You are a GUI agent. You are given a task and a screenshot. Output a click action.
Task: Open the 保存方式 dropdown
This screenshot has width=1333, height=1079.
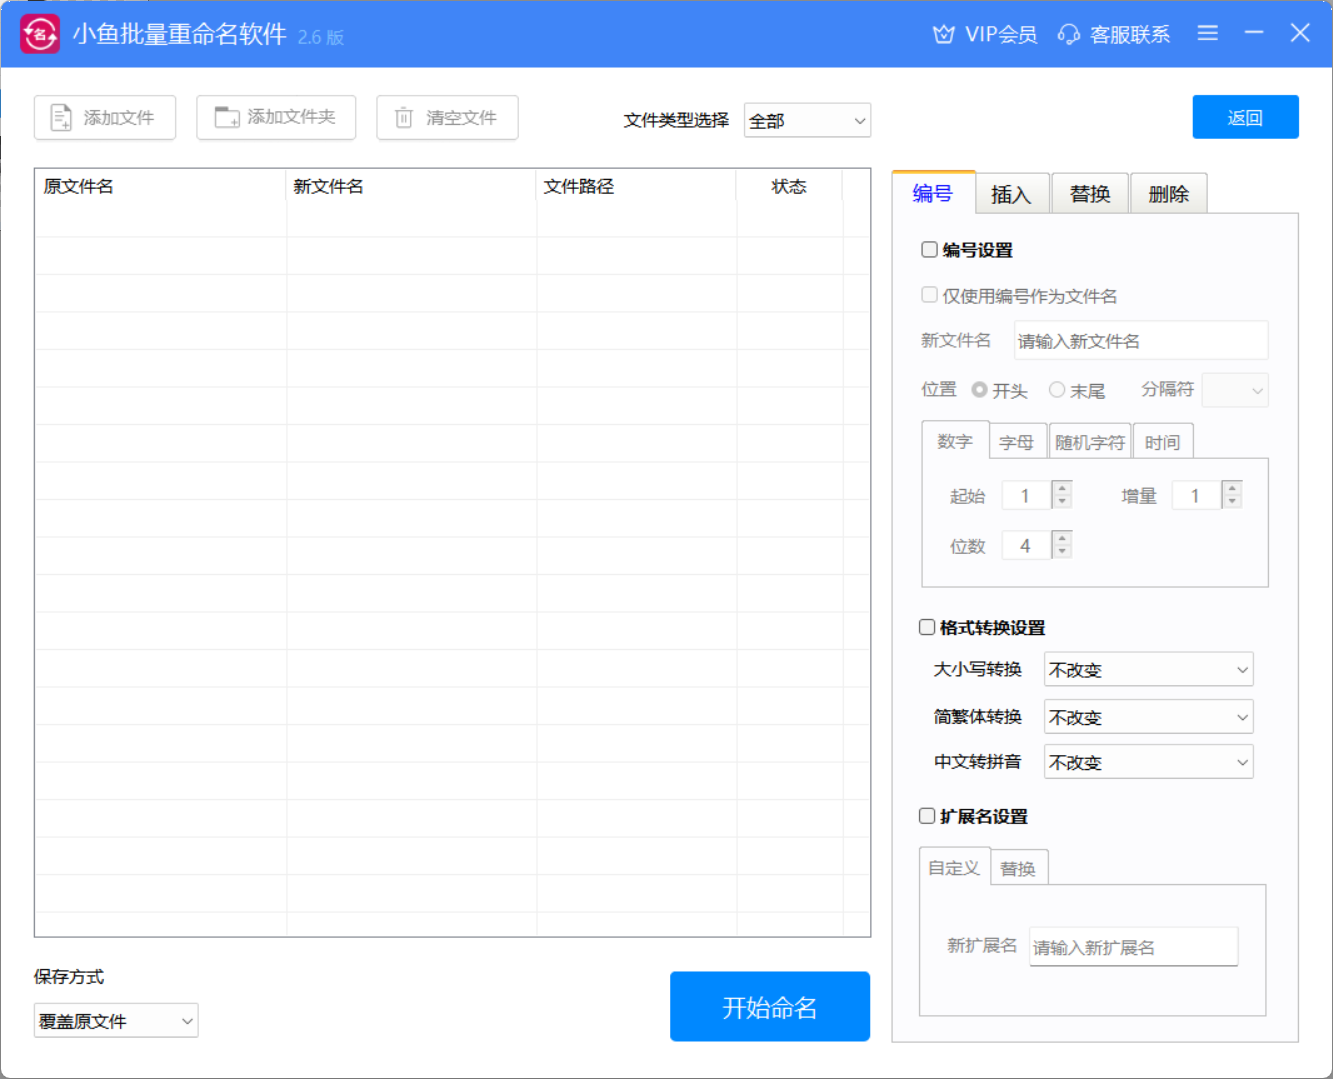coord(115,1020)
